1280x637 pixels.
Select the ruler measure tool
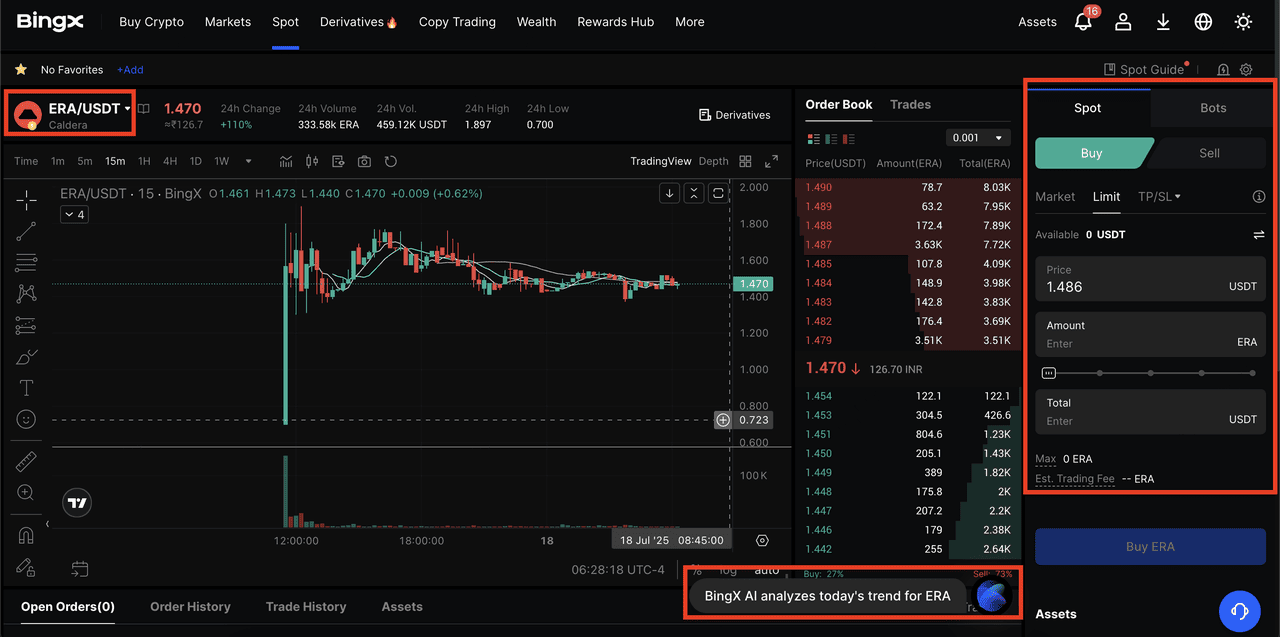pyautogui.click(x=26, y=461)
